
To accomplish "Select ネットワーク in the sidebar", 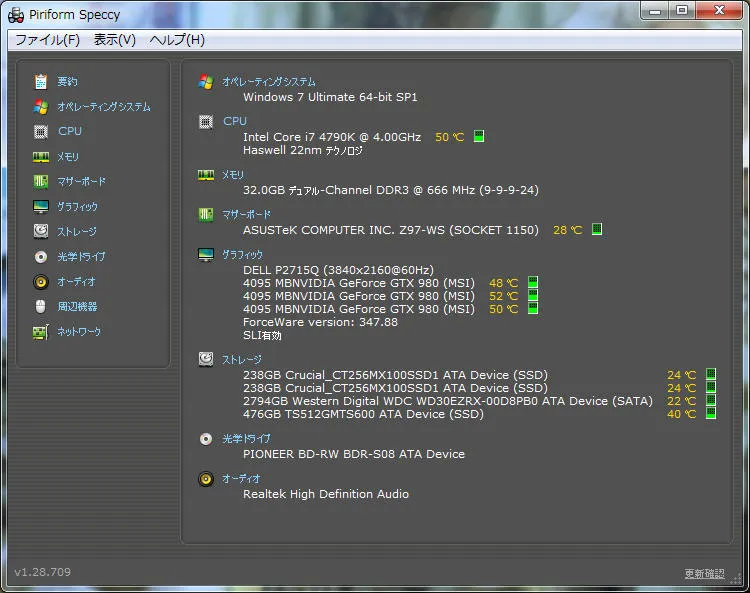I will click(x=79, y=332).
